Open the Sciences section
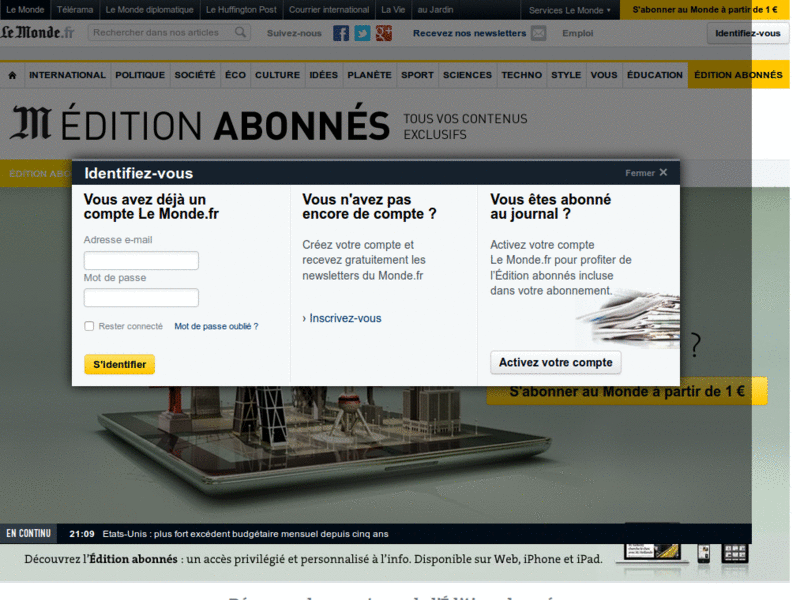 pos(467,75)
